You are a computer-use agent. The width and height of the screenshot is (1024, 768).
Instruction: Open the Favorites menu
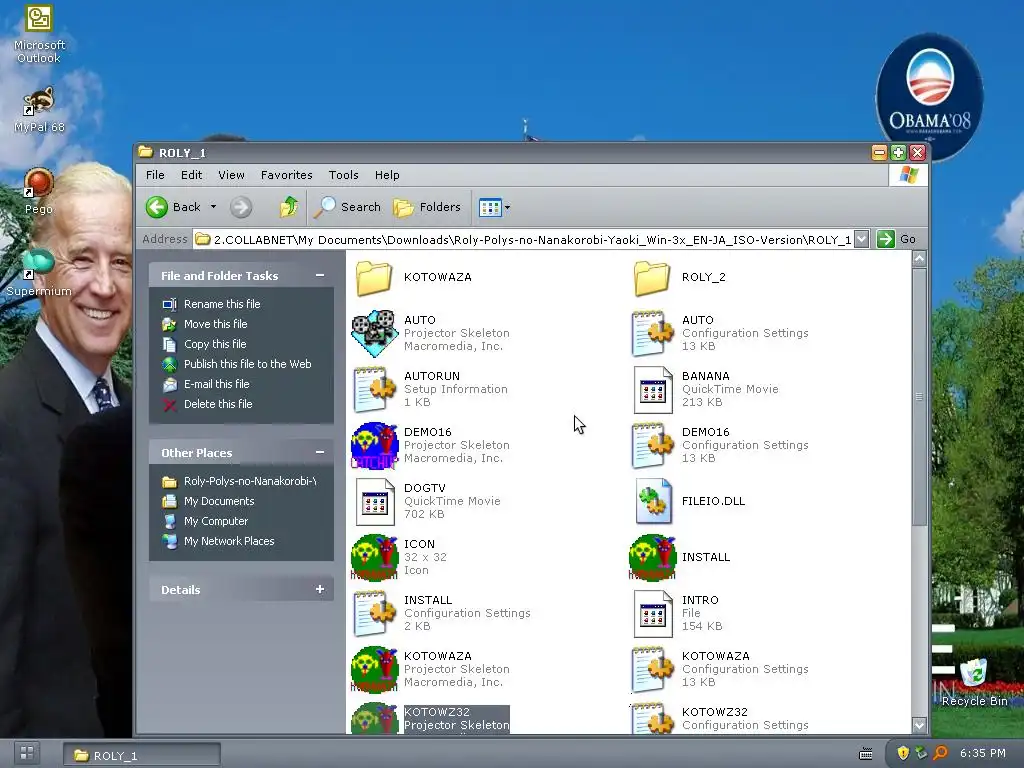pyautogui.click(x=287, y=175)
